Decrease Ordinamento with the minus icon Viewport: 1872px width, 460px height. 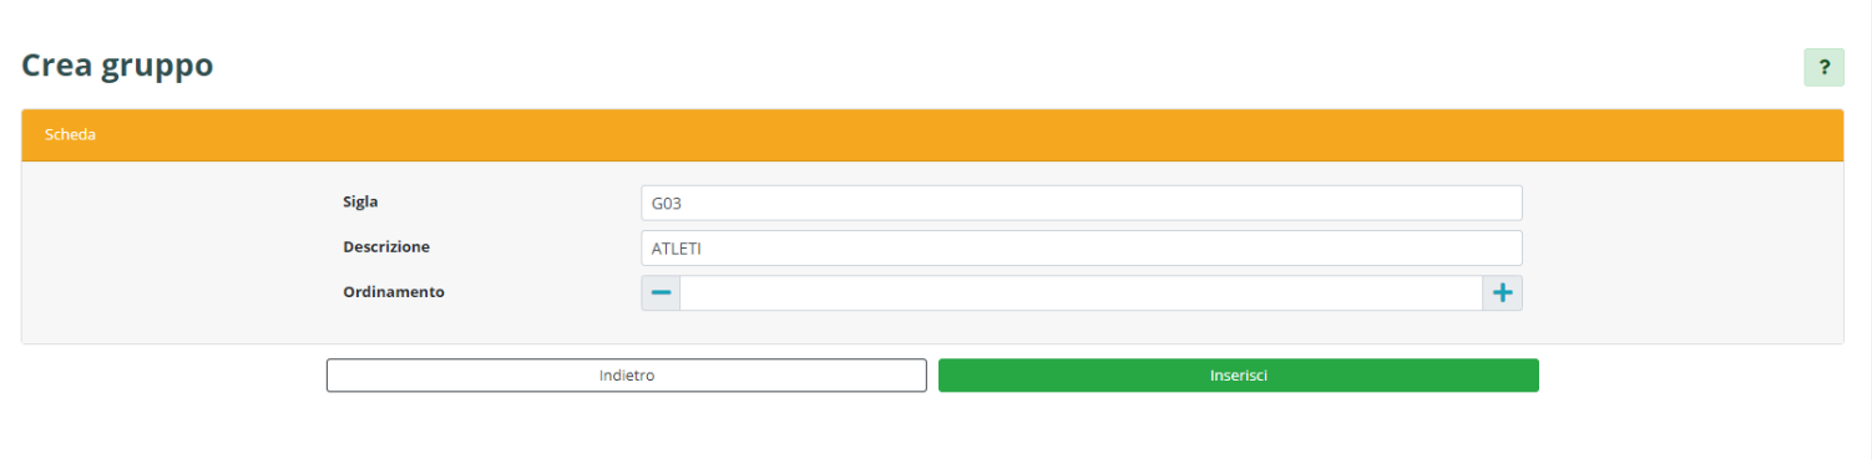(660, 293)
